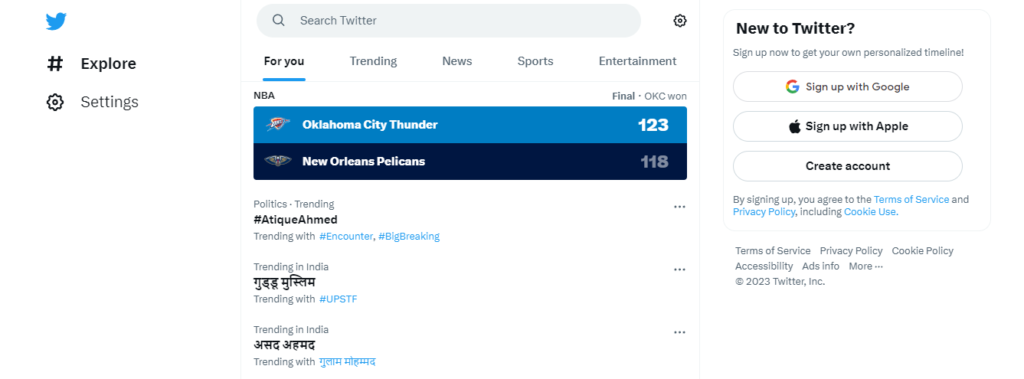Click the Create account button
The height and width of the screenshot is (379, 1024).
(848, 166)
